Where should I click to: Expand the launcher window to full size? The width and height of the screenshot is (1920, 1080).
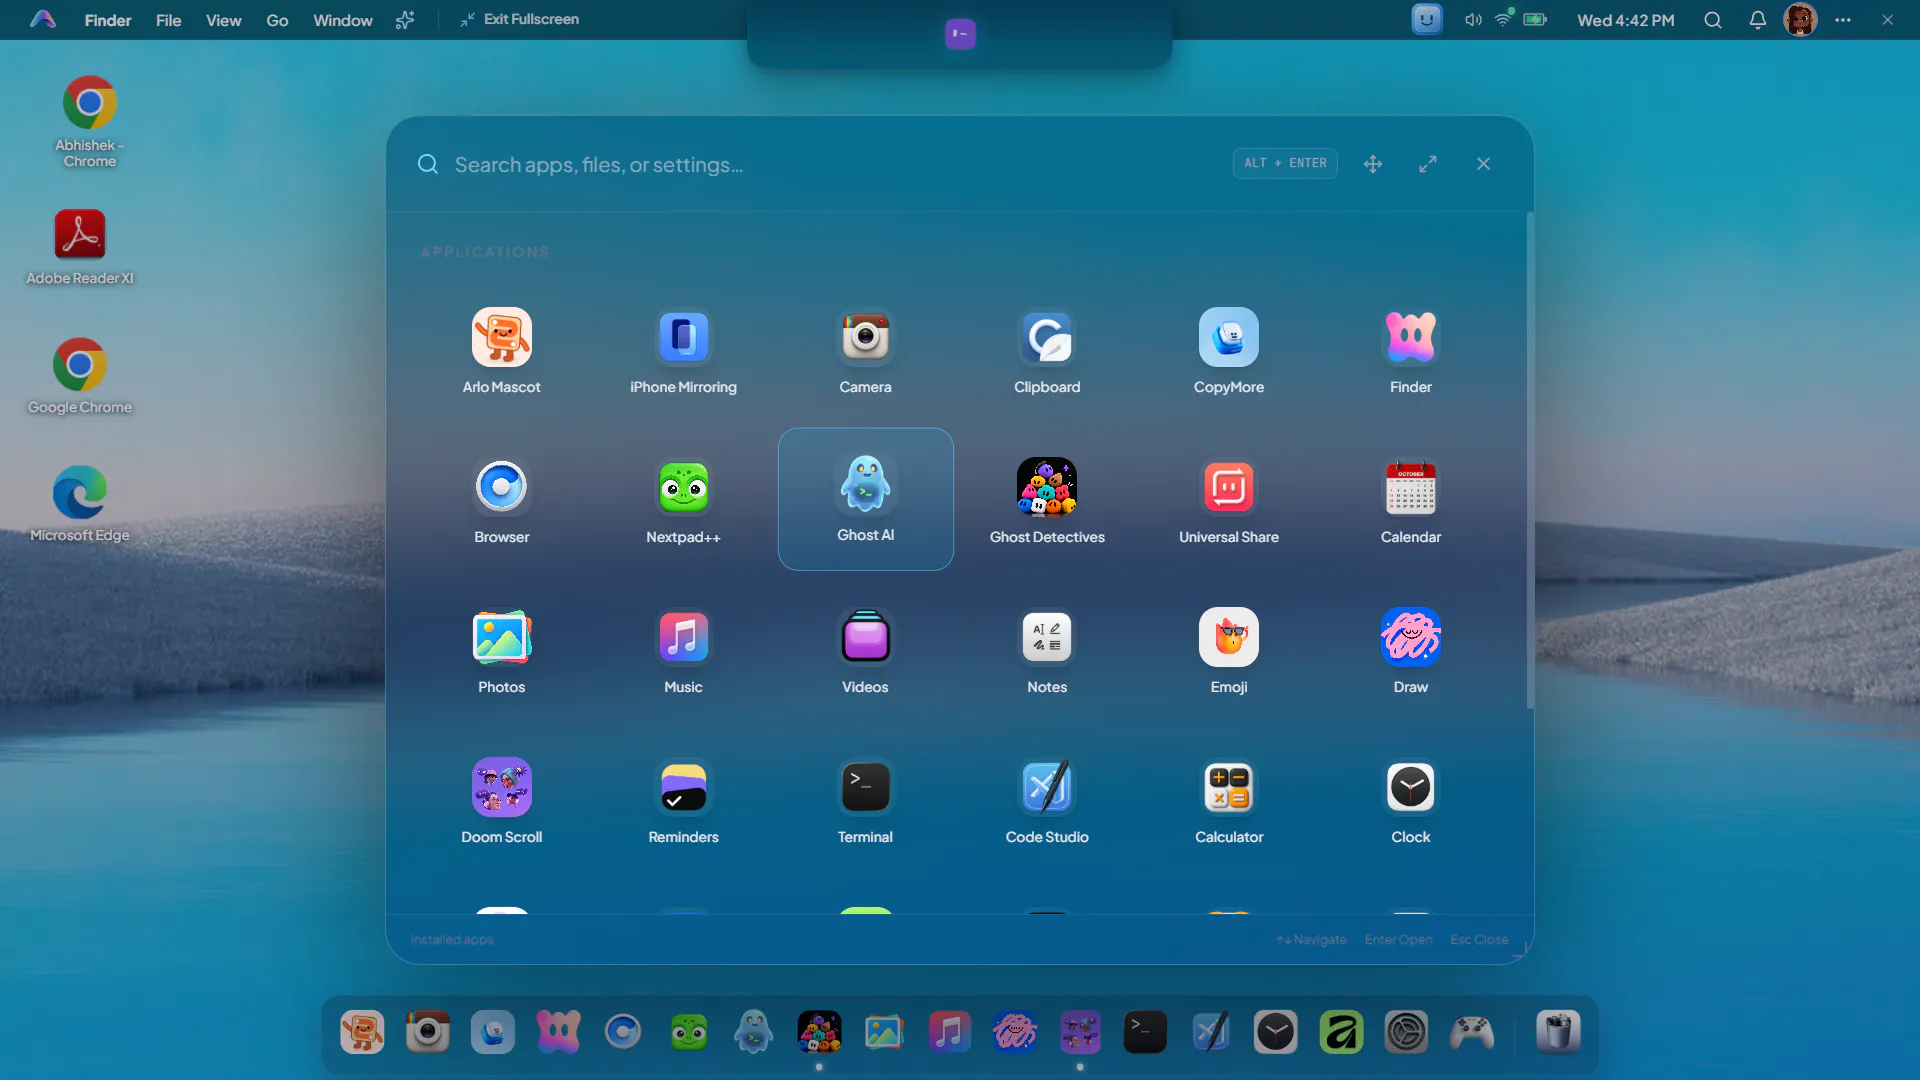pos(1428,164)
